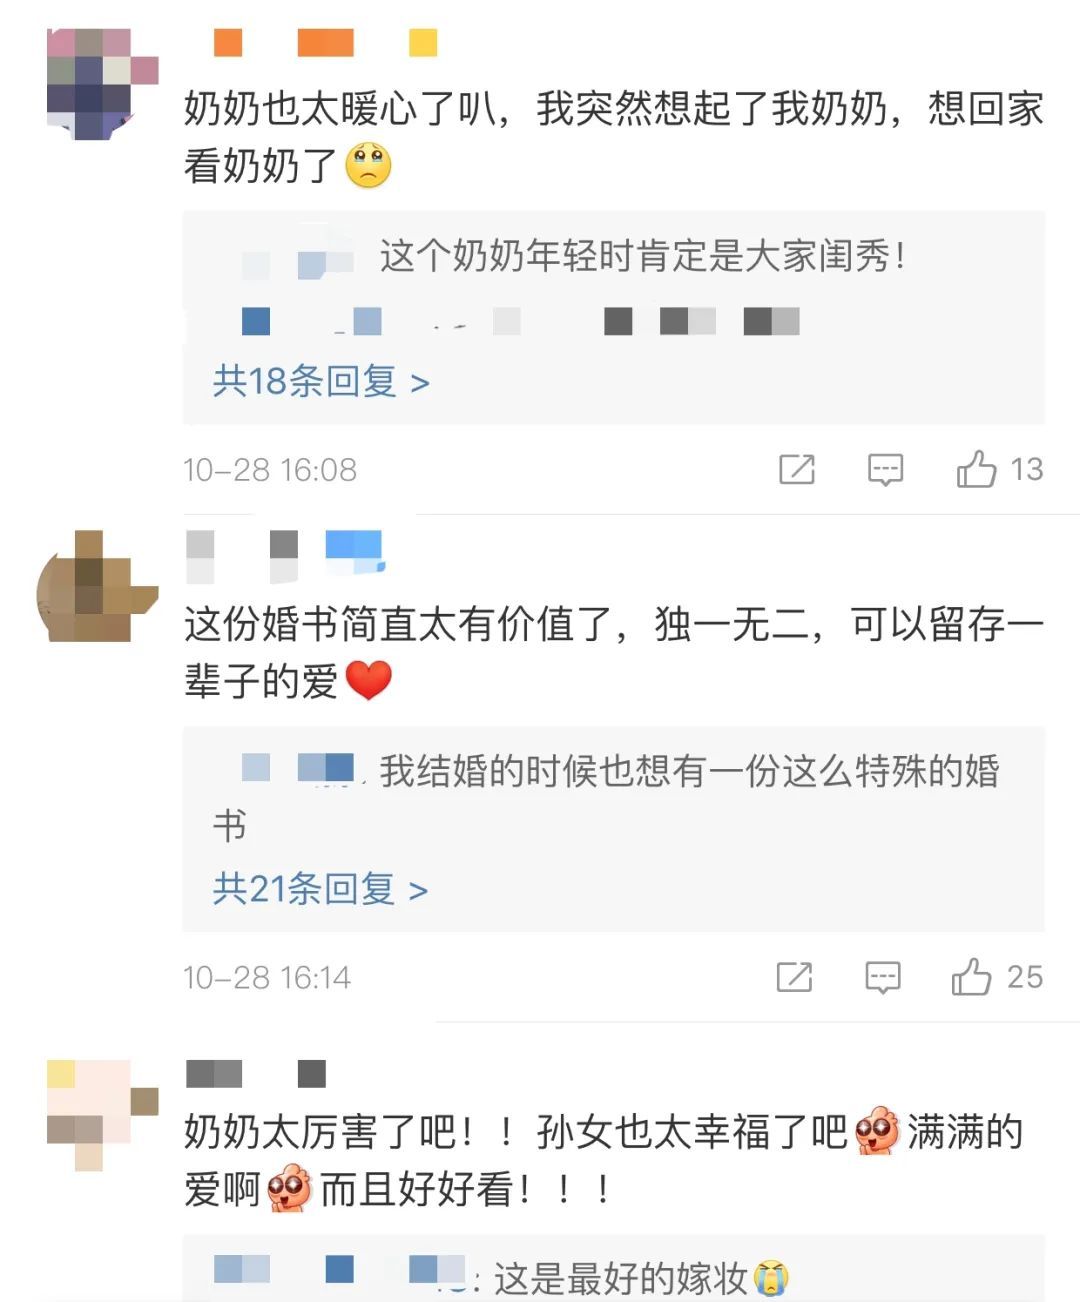
Task: Select the comment 奶奶太厉害了吧
Action: pos(604,1160)
